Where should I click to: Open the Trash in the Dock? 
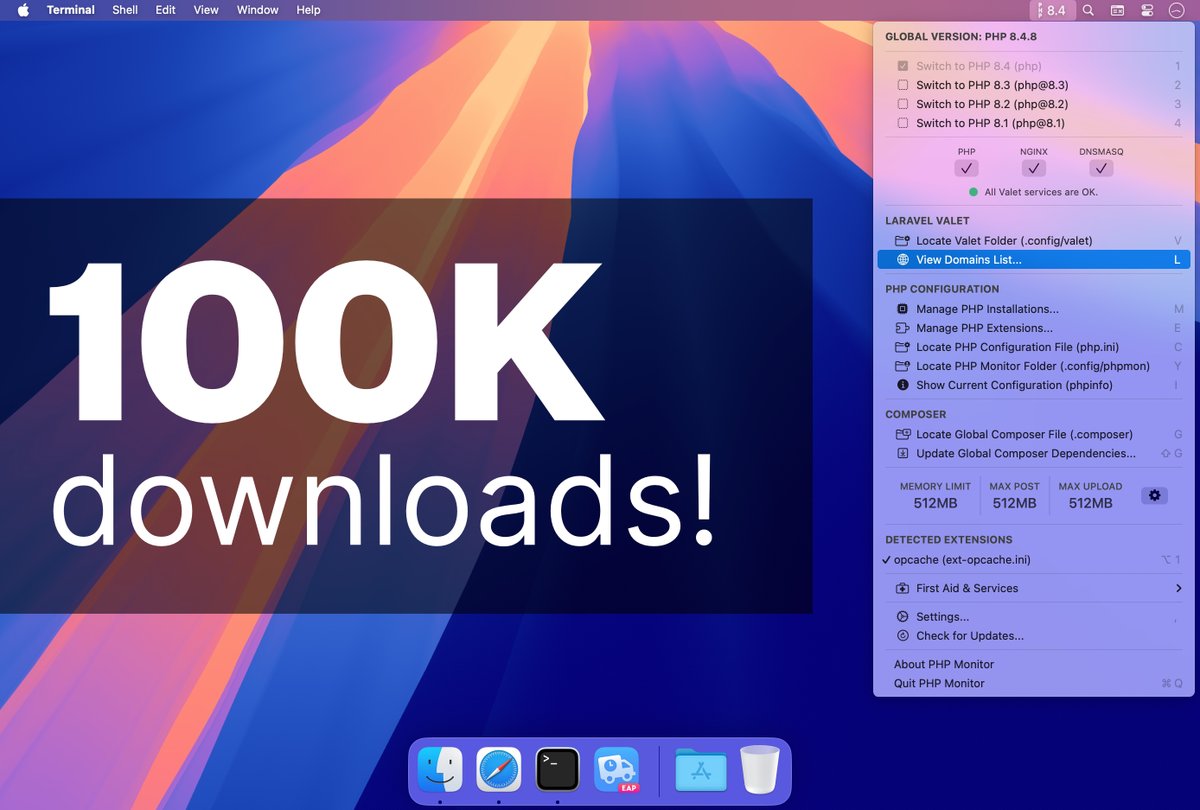760,770
